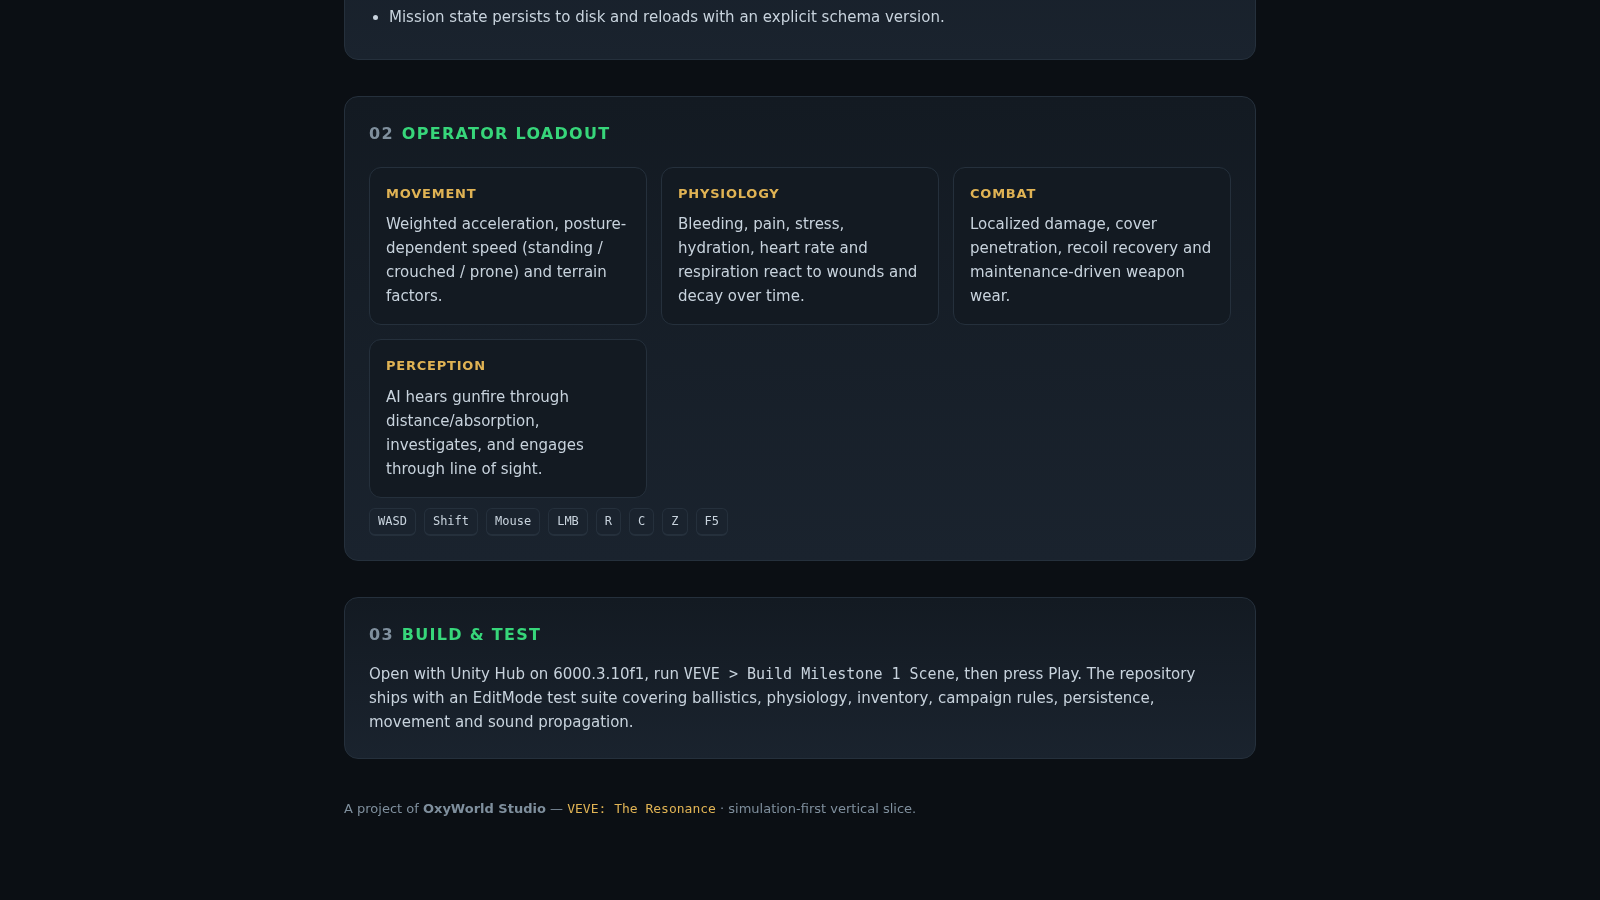
Task: Select the Physiology loadout card
Action: (x=800, y=246)
